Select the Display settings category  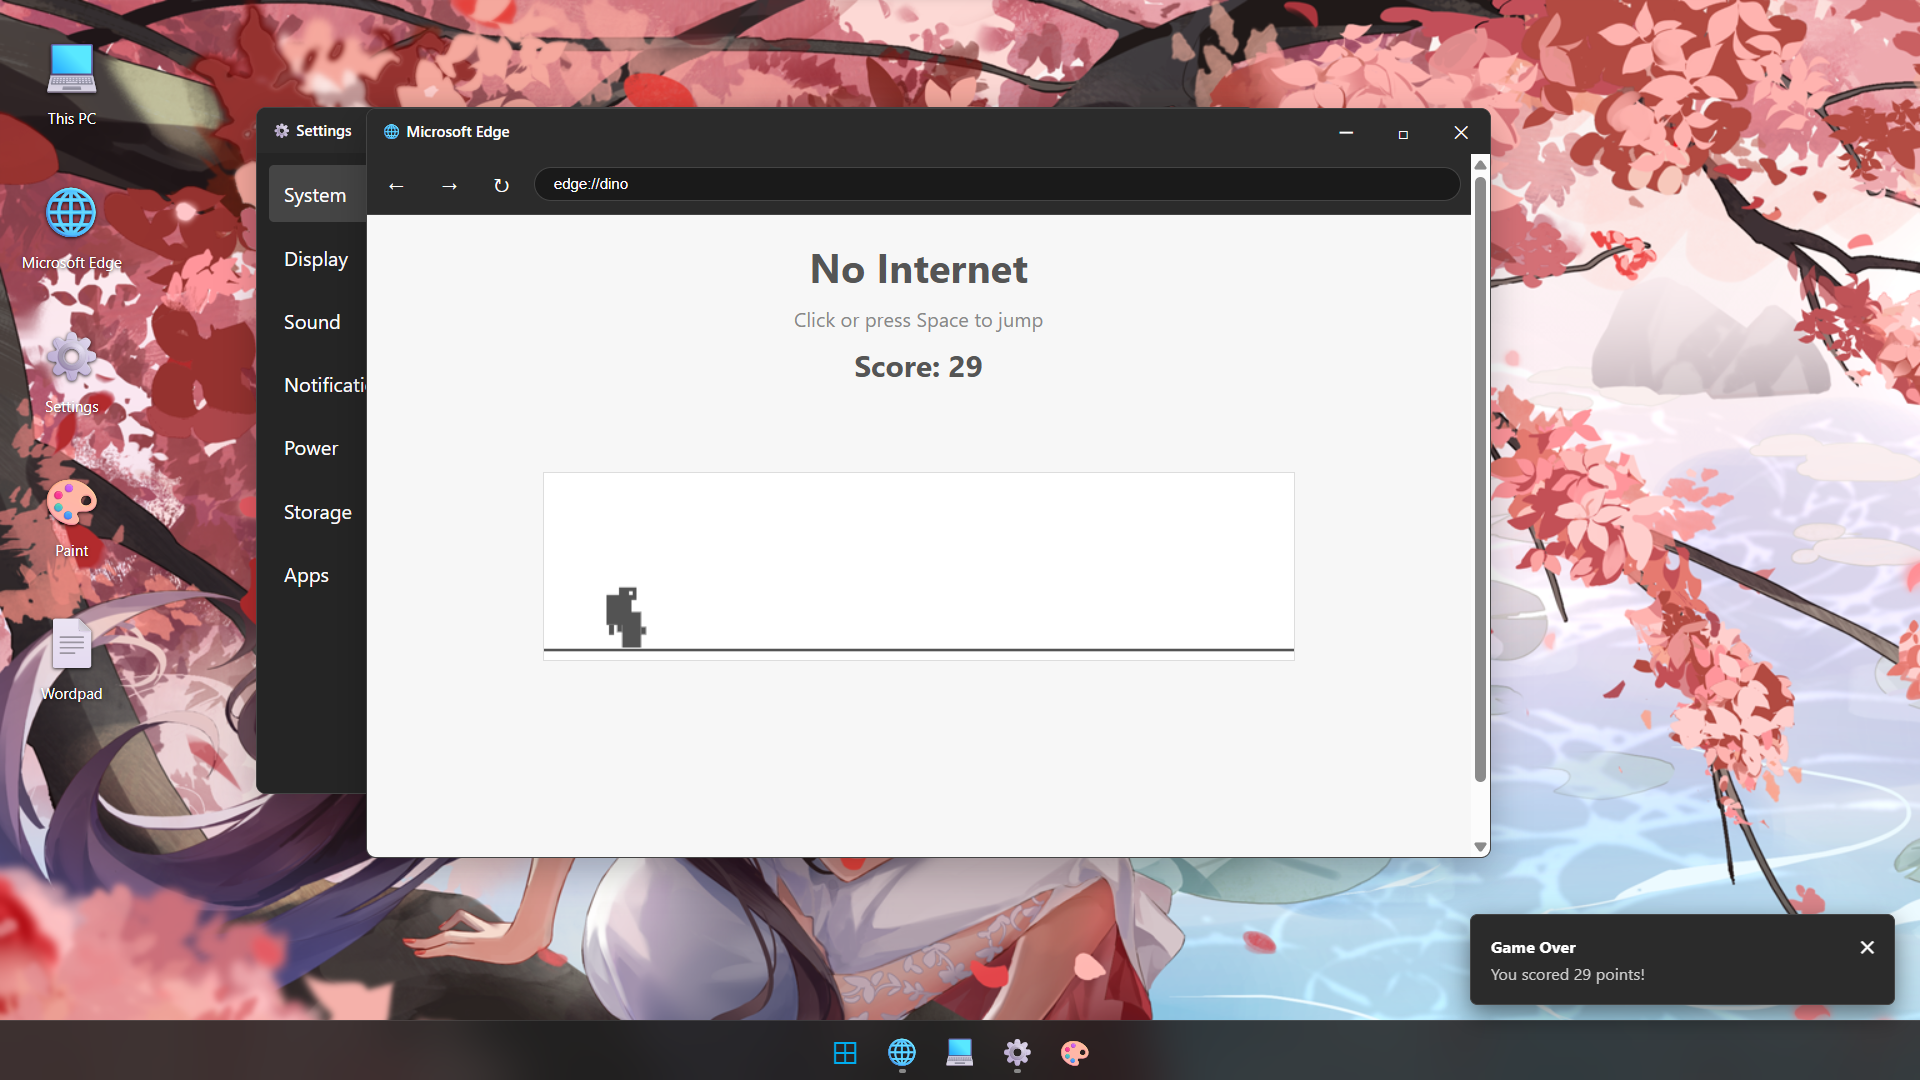(316, 259)
